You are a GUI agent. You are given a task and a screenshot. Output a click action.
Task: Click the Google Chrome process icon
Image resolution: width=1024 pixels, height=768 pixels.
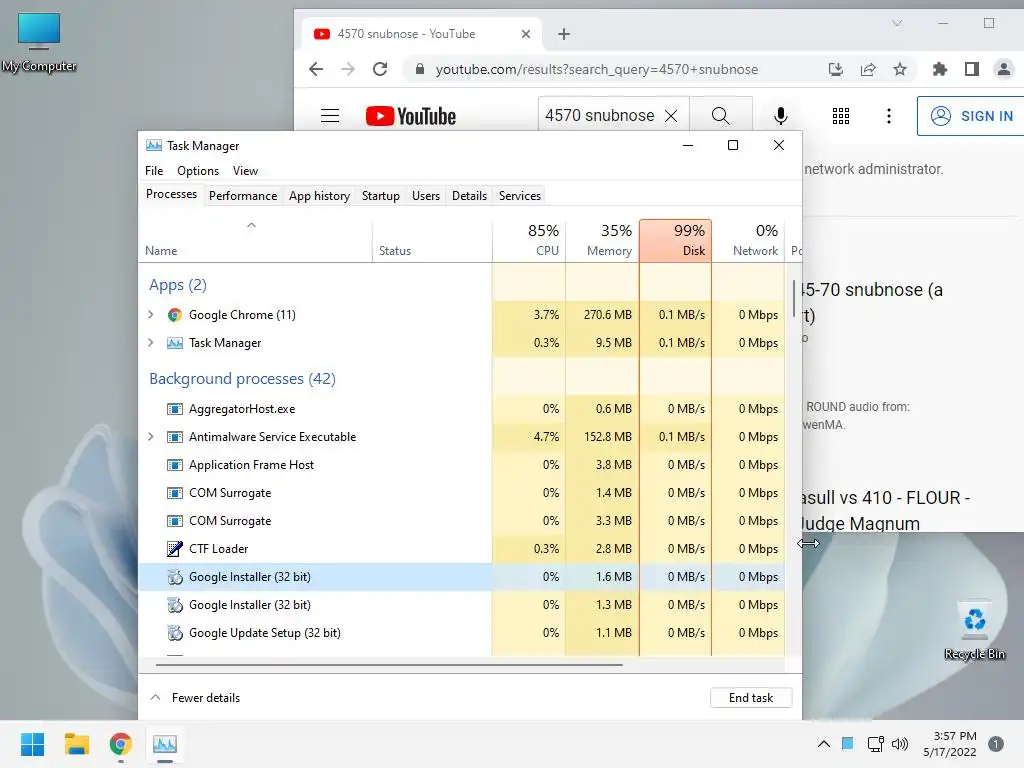coord(174,315)
